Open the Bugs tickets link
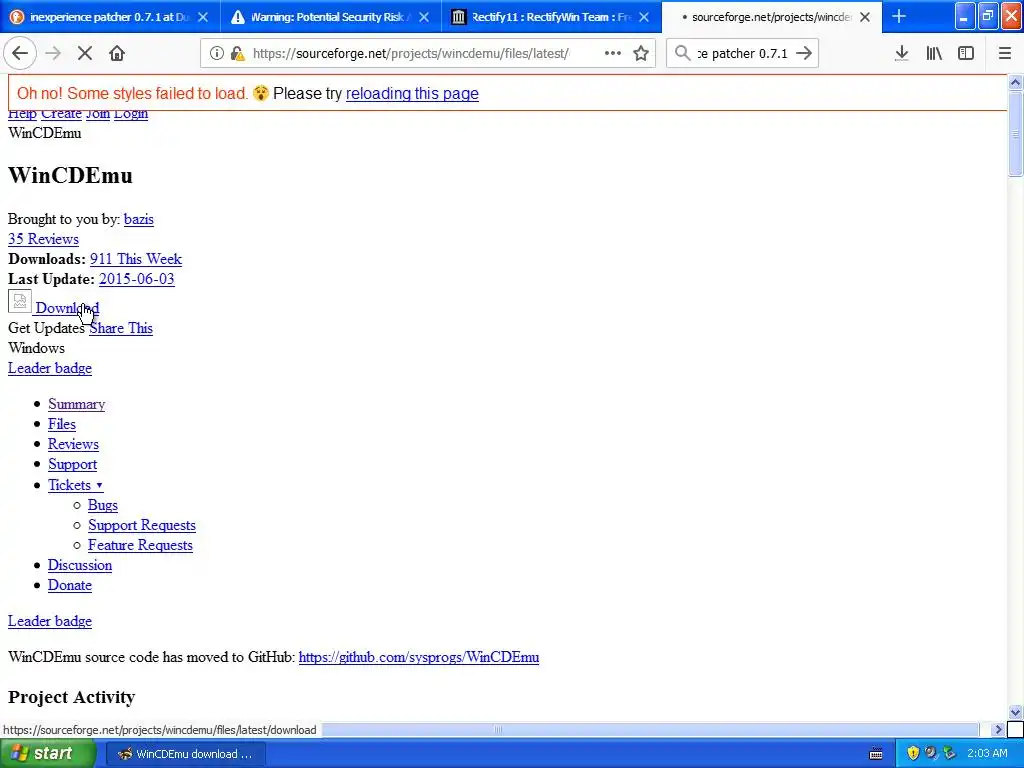This screenshot has width=1024, height=768. coord(103,505)
